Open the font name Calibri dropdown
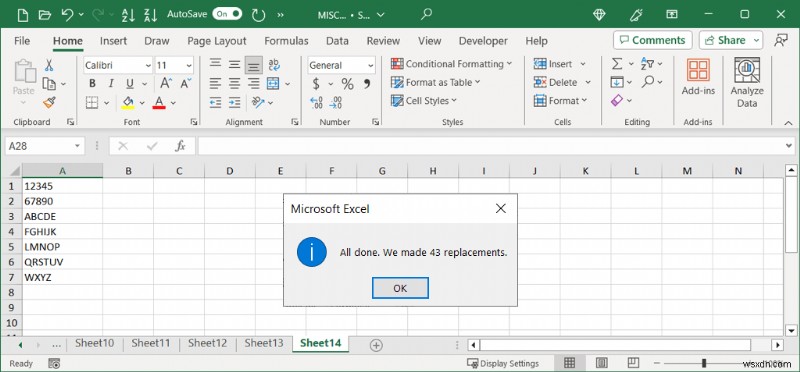Screen dimensions: 800x372 click(x=148, y=65)
